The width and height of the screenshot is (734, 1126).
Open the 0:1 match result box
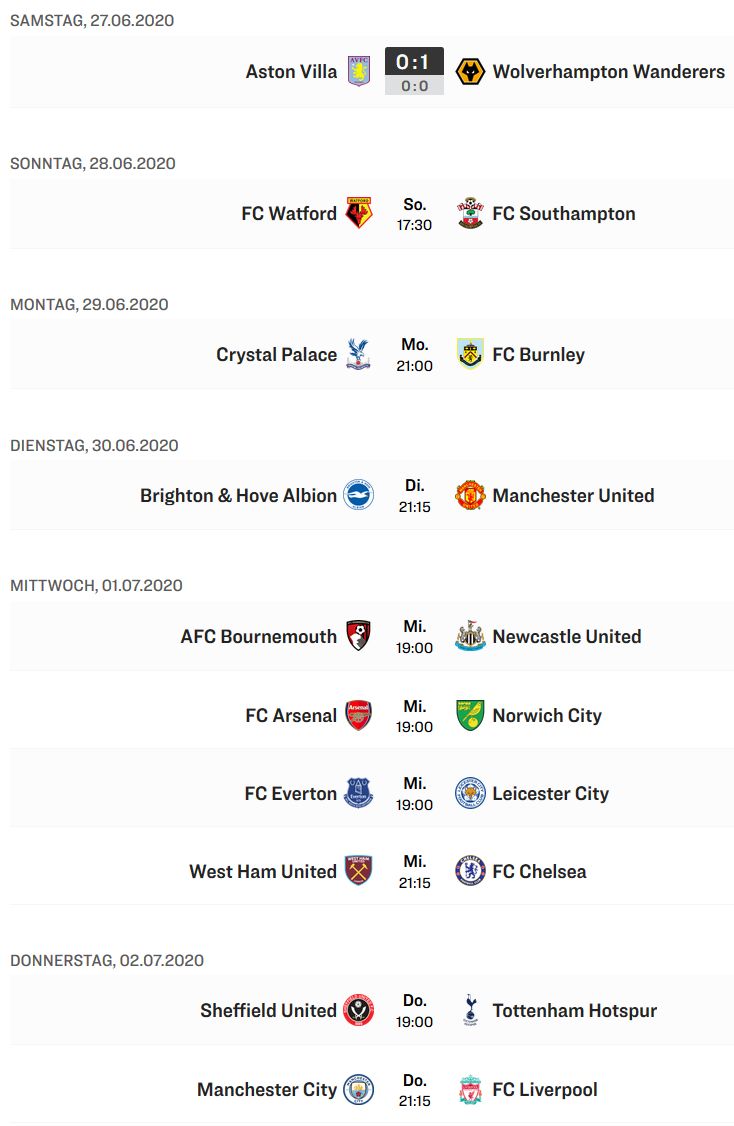point(414,71)
